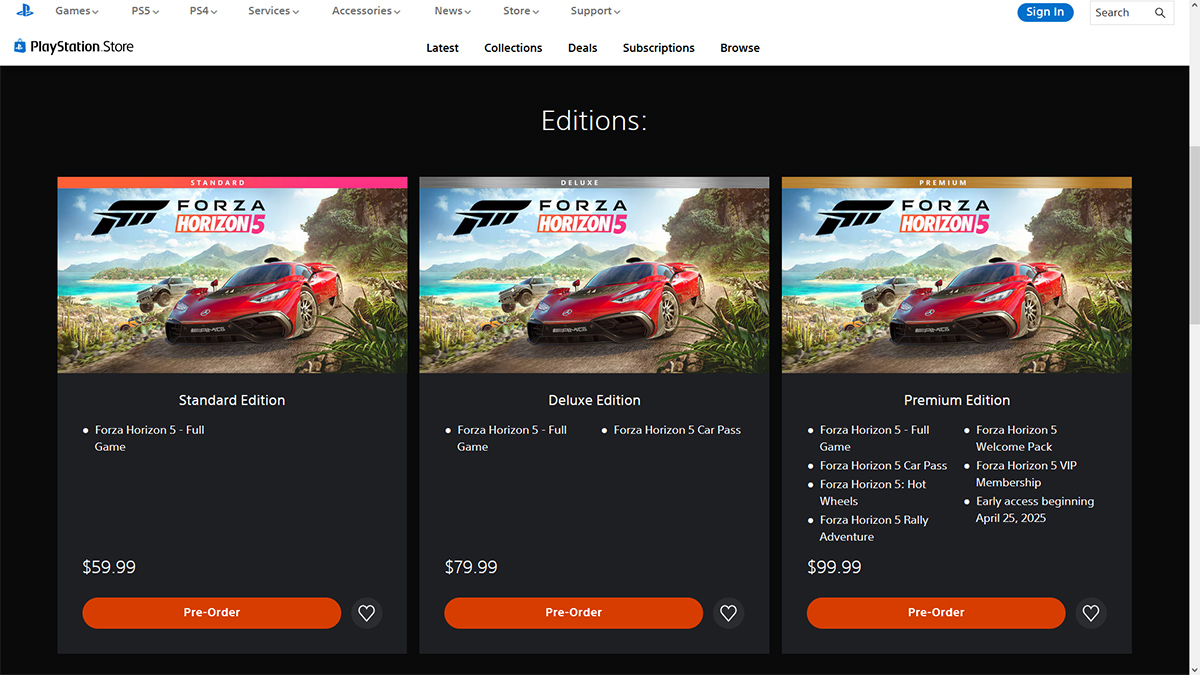
Task: Expand the Store dropdown menu
Action: tap(521, 11)
